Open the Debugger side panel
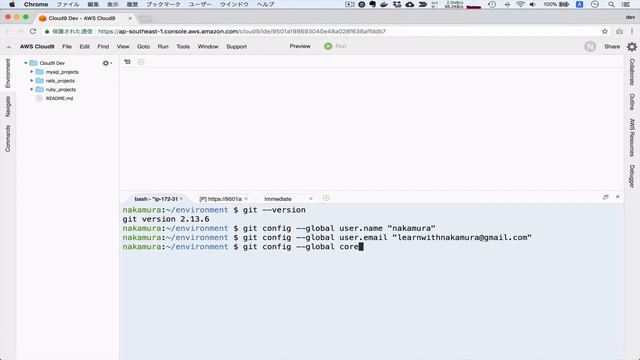640x360 pixels. (x=632, y=176)
